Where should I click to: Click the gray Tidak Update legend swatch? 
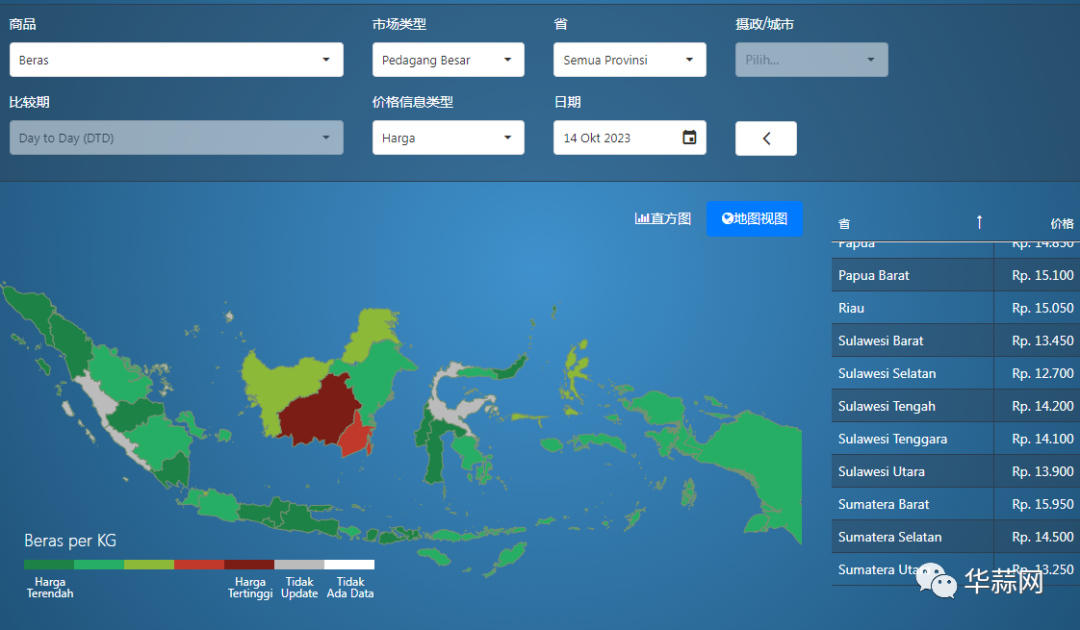click(299, 565)
